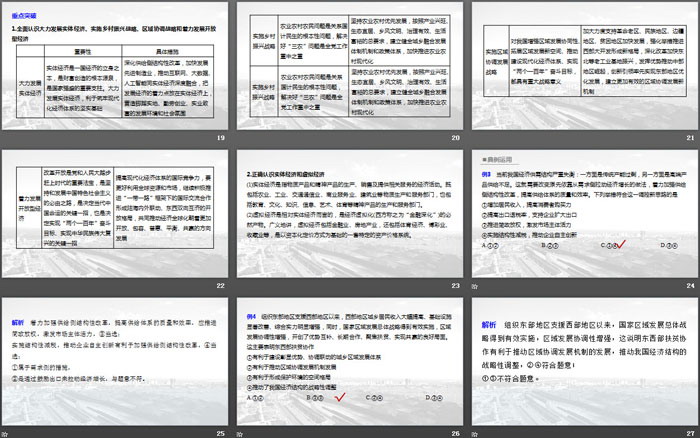Click the animation star icon under slide 24
This screenshot has height=438, width=700.
coord(475,286)
